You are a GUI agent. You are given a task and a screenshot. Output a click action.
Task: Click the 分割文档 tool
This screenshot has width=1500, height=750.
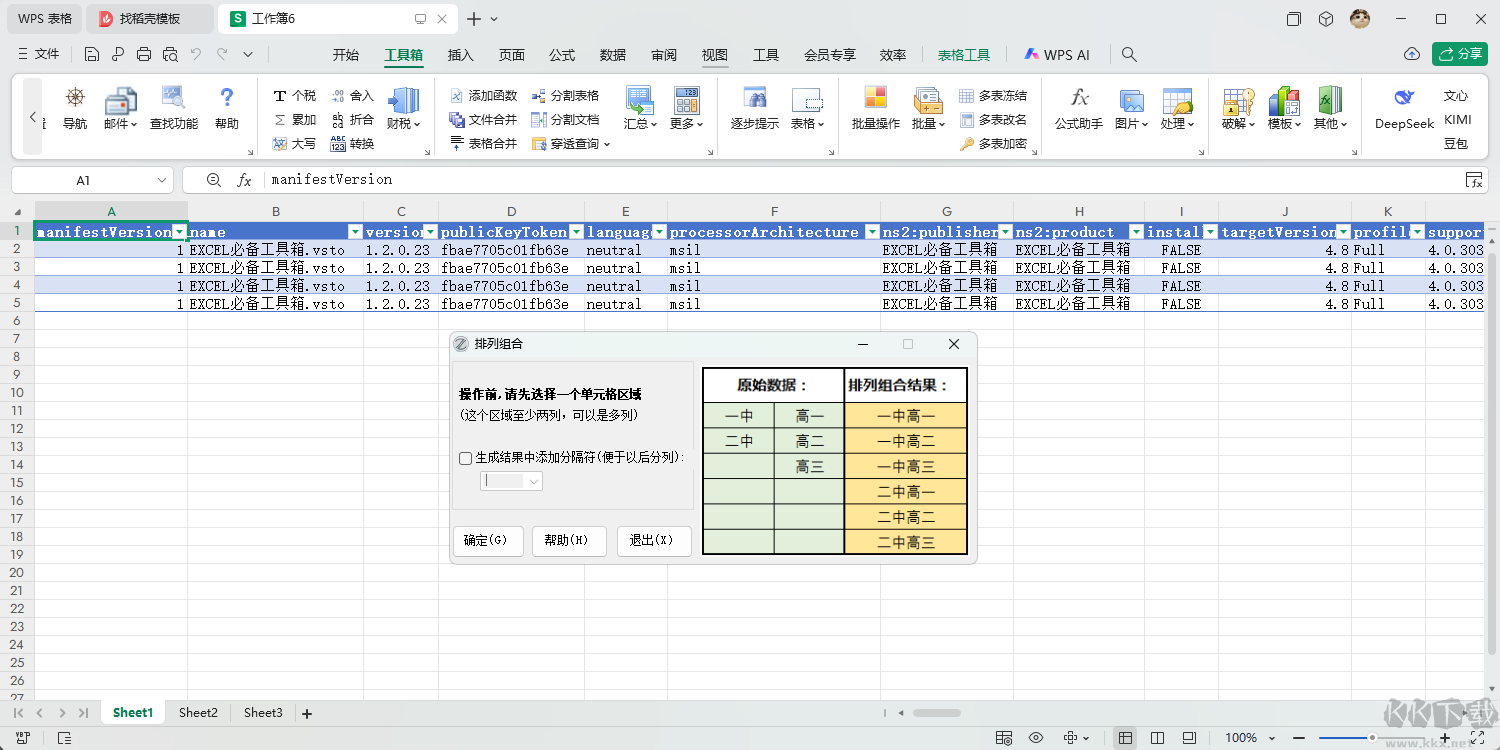[566, 120]
